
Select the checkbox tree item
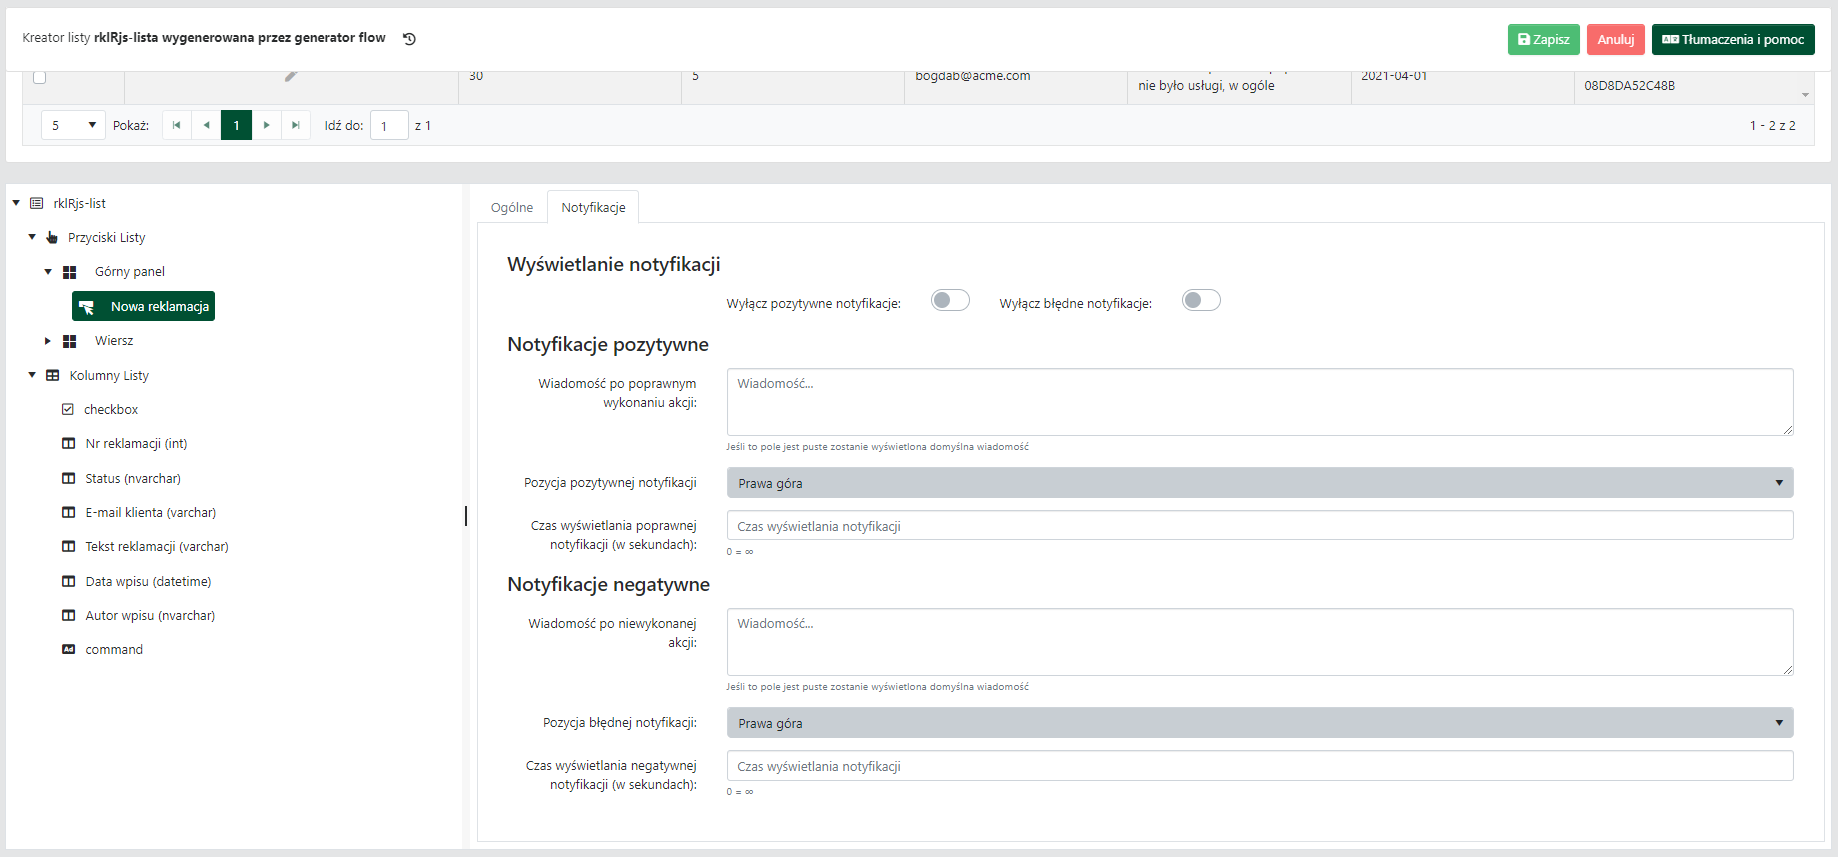coord(111,409)
